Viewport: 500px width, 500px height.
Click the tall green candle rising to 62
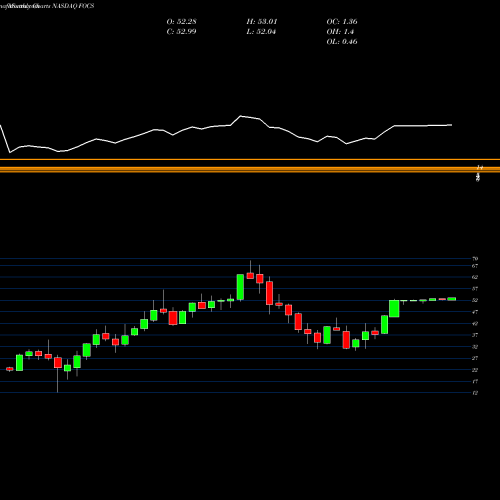pos(240,287)
